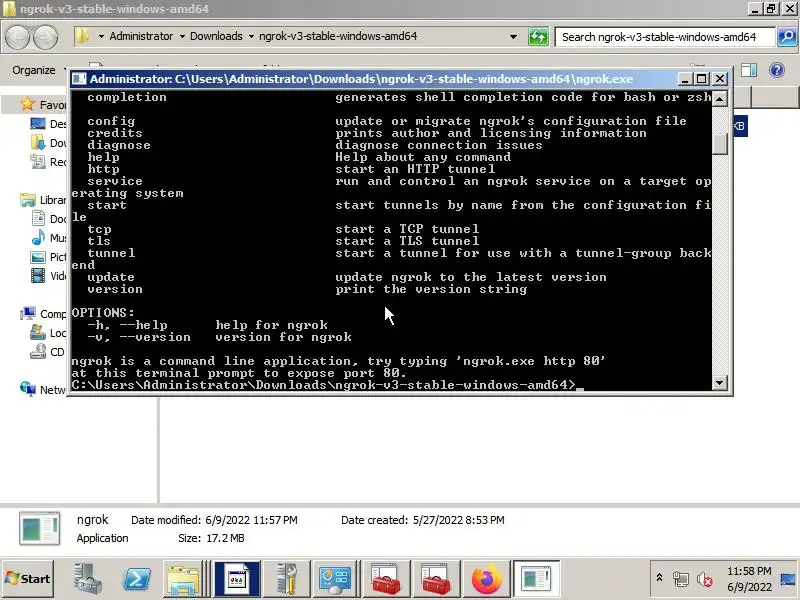800x600 pixels.
Task: Expand the dropdown arrow after Administrator in the address bar
Action: [182, 37]
